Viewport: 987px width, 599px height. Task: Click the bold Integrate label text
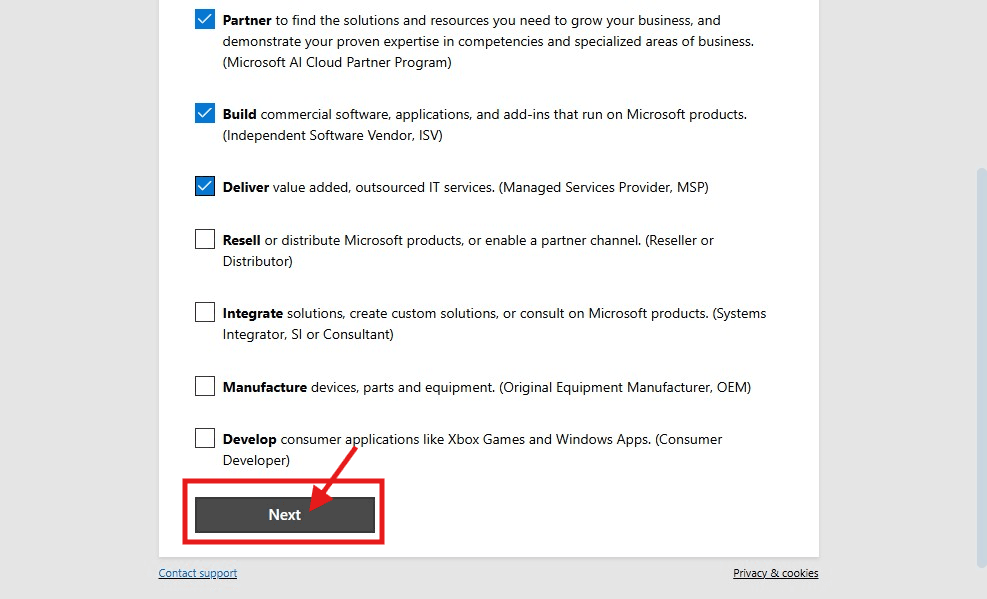[253, 313]
